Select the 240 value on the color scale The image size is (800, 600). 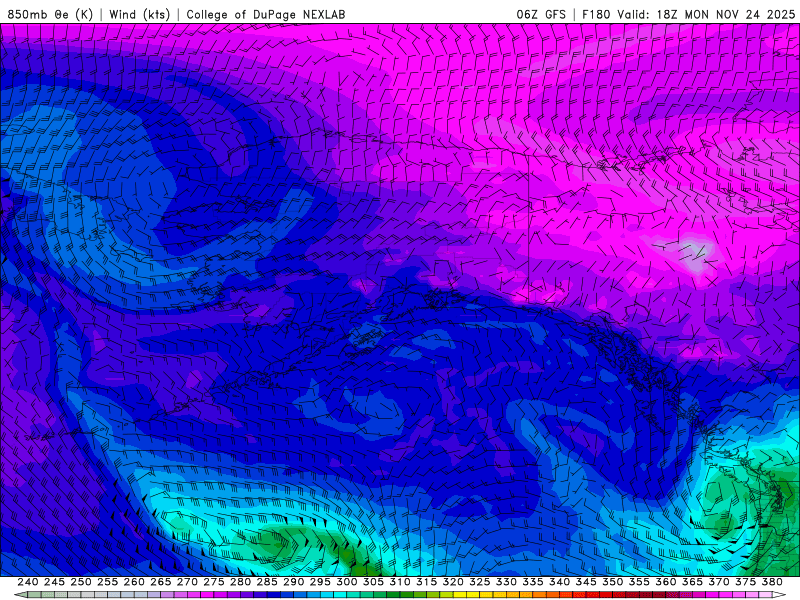pos(28,582)
